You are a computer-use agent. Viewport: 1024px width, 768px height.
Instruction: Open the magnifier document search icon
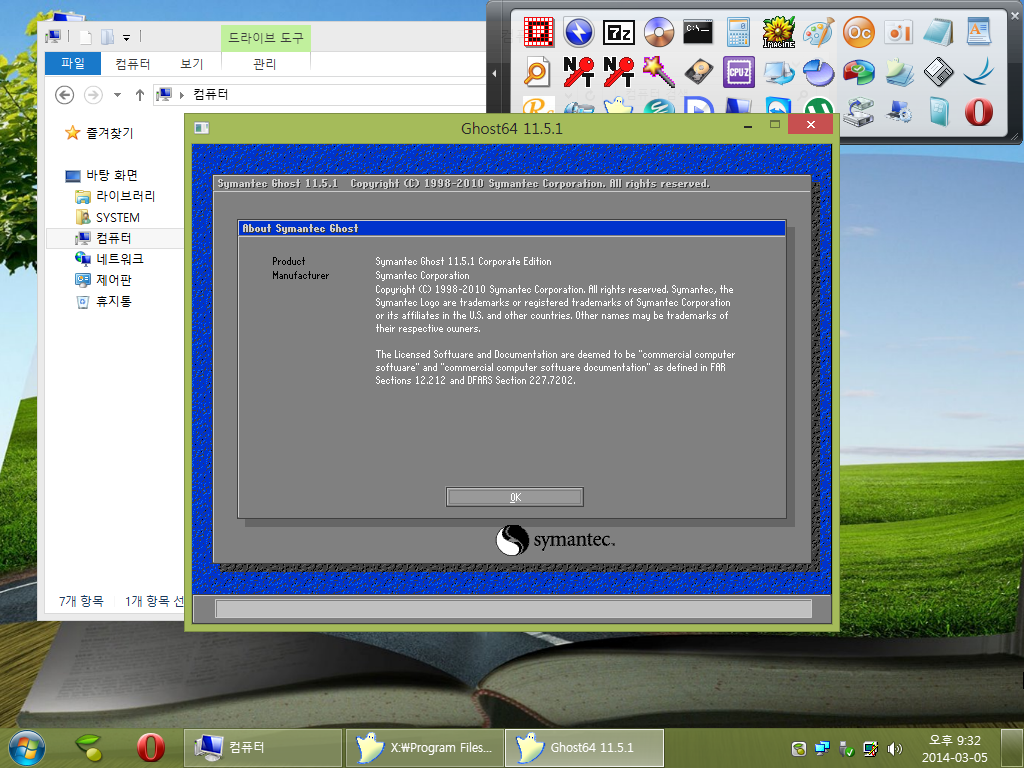coord(537,72)
